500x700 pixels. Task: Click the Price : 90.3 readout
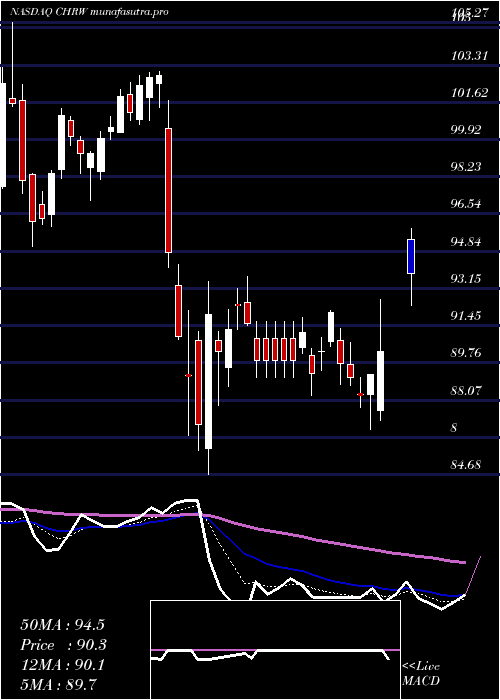pos(64,645)
